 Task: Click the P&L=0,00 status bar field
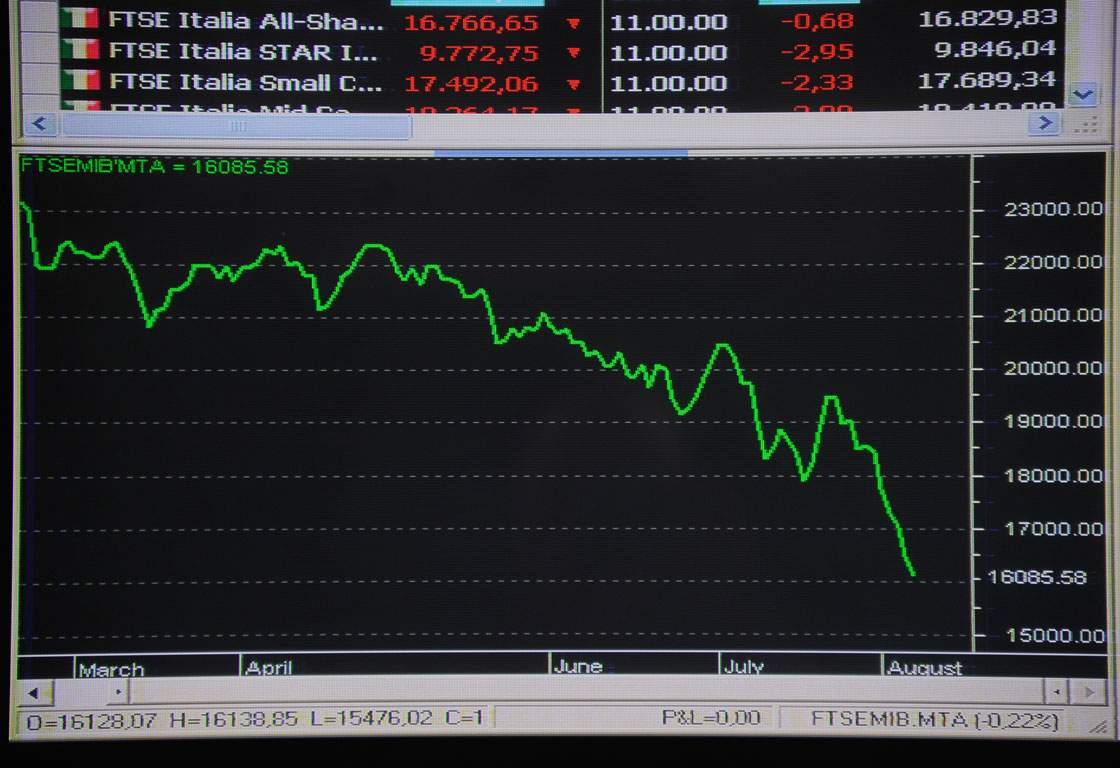pyautogui.click(x=711, y=717)
